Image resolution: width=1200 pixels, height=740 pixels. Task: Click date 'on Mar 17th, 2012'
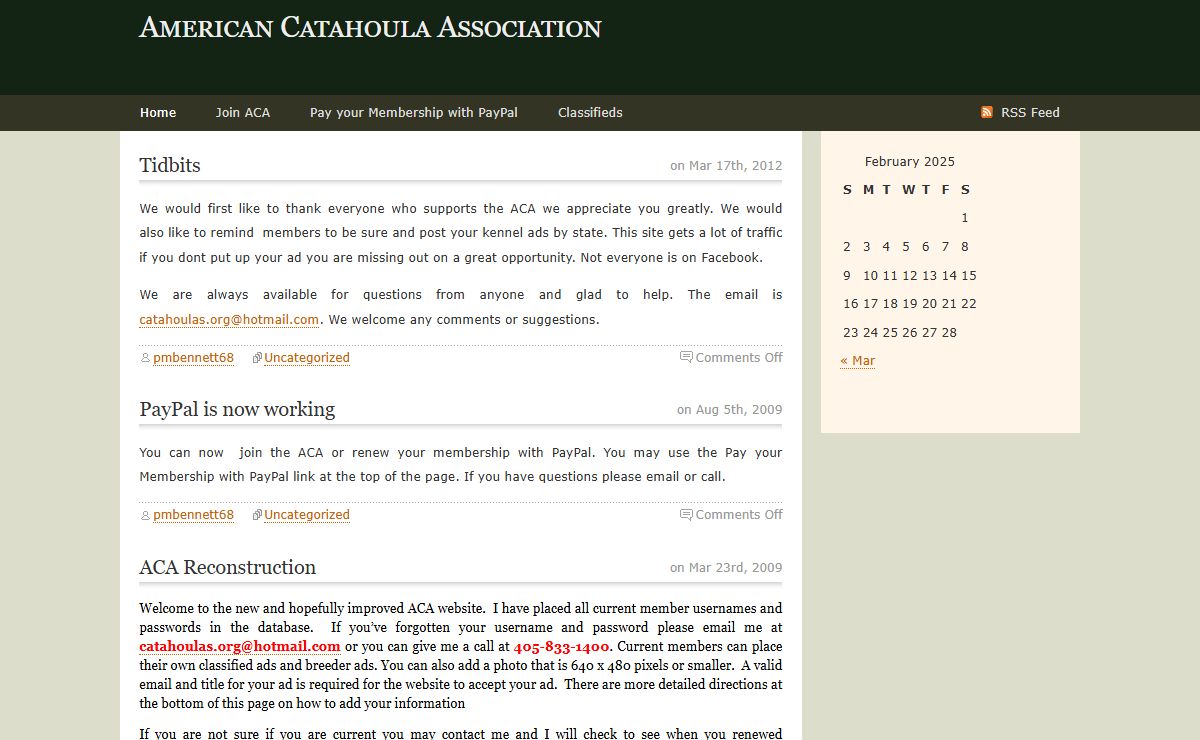726,166
